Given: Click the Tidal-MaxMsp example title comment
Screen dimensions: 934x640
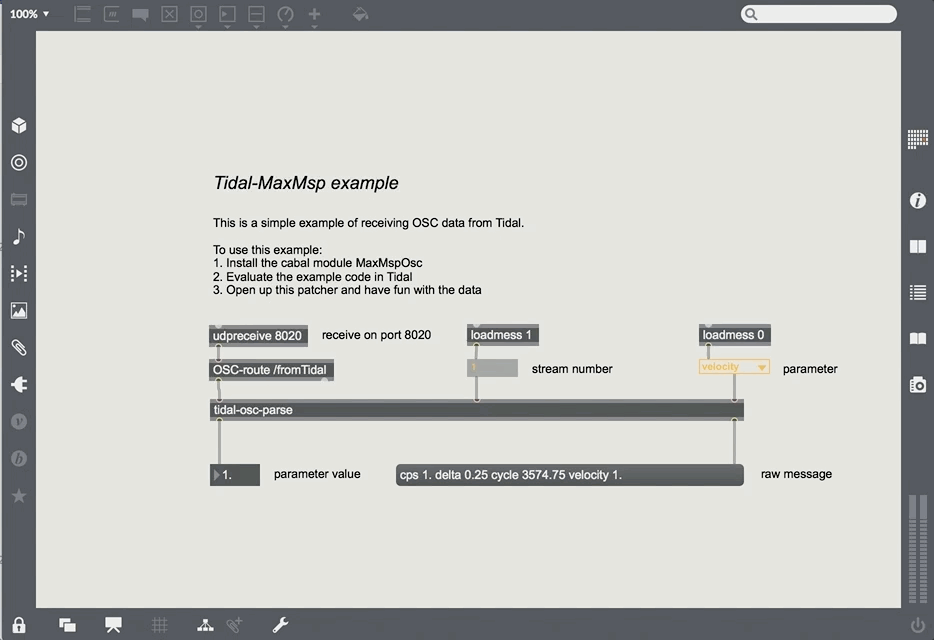Looking at the screenshot, I should [306, 183].
